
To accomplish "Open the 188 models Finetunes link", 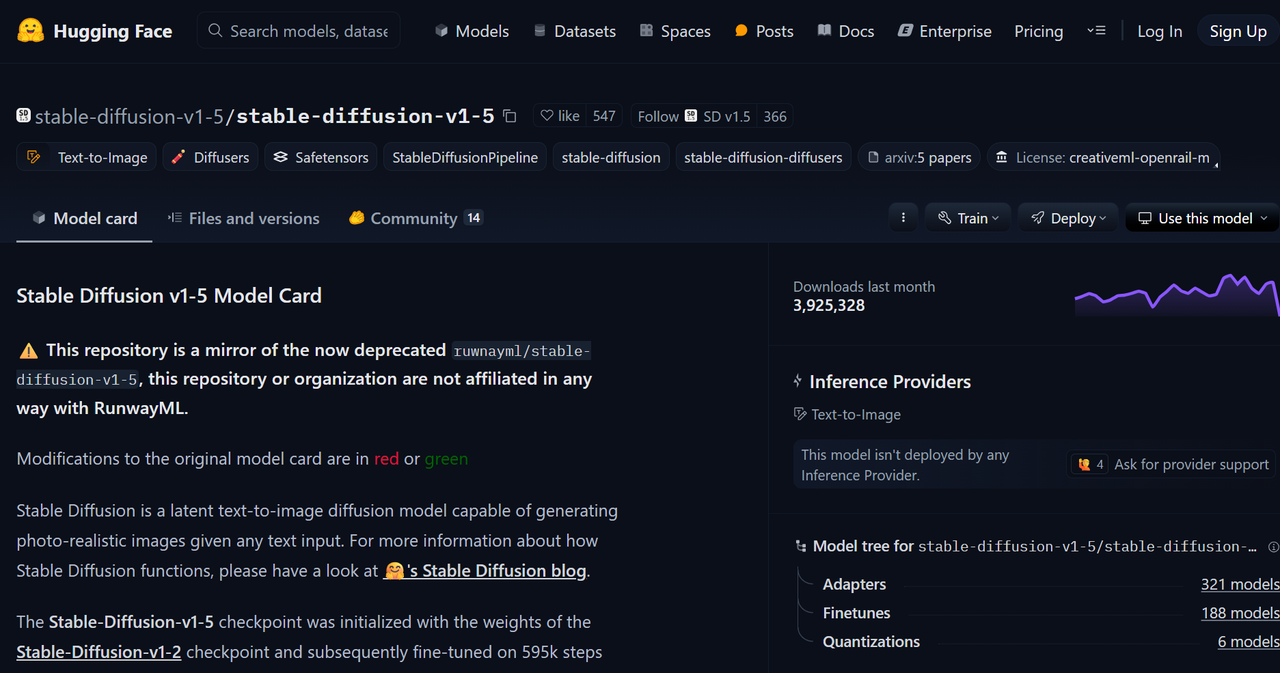I will point(1240,613).
